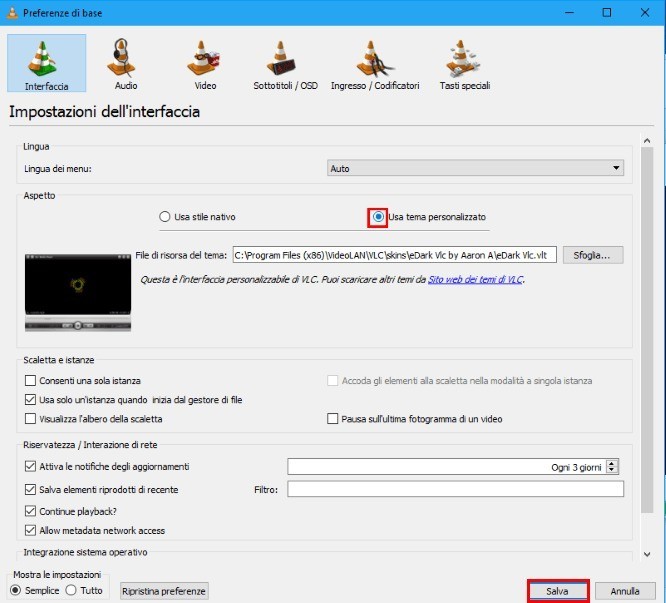This screenshot has height=603, width=666.
Task: Open the Interfaccia settings category
Action: 46,62
